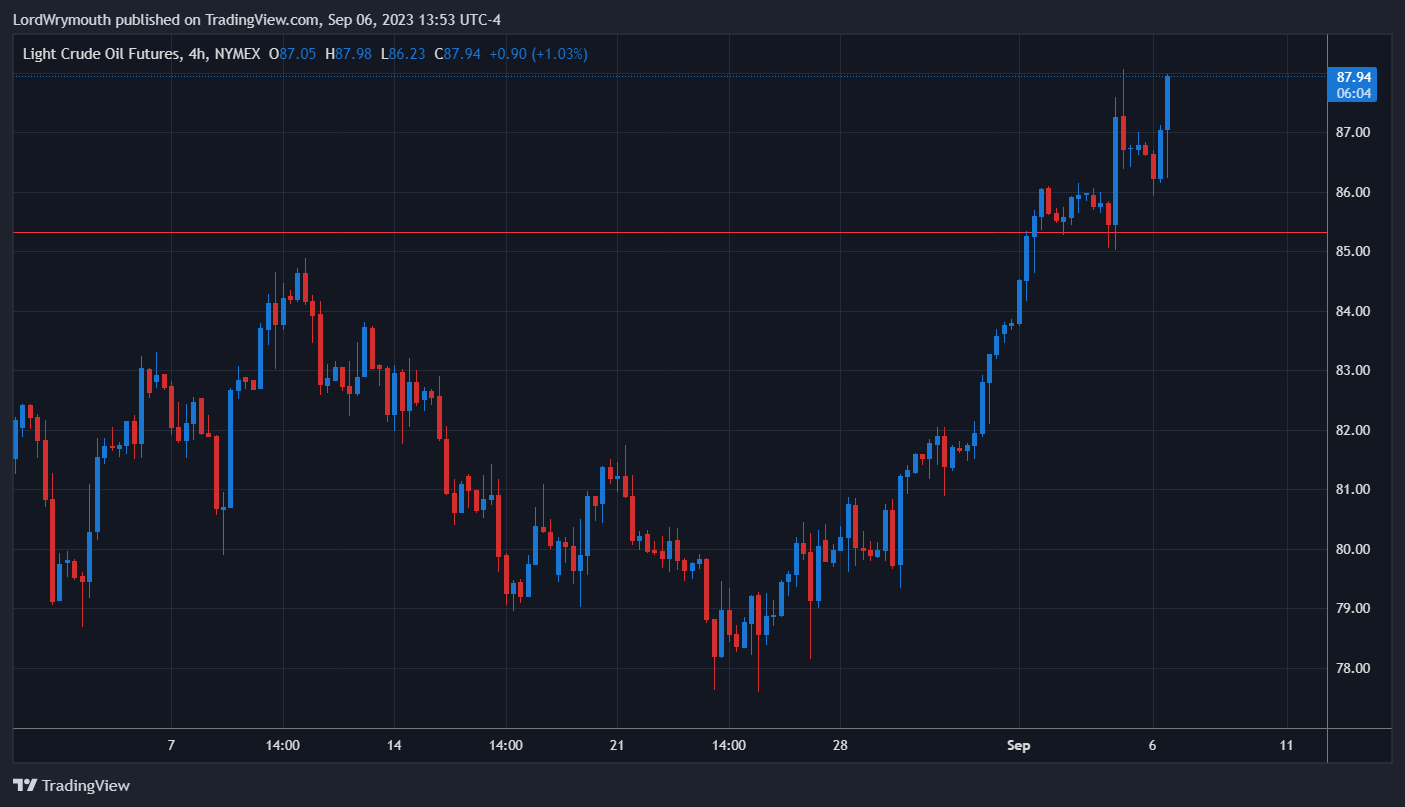Click the 80.00 price axis label
Viewport: 1405px width, 807px height.
tap(1353, 549)
